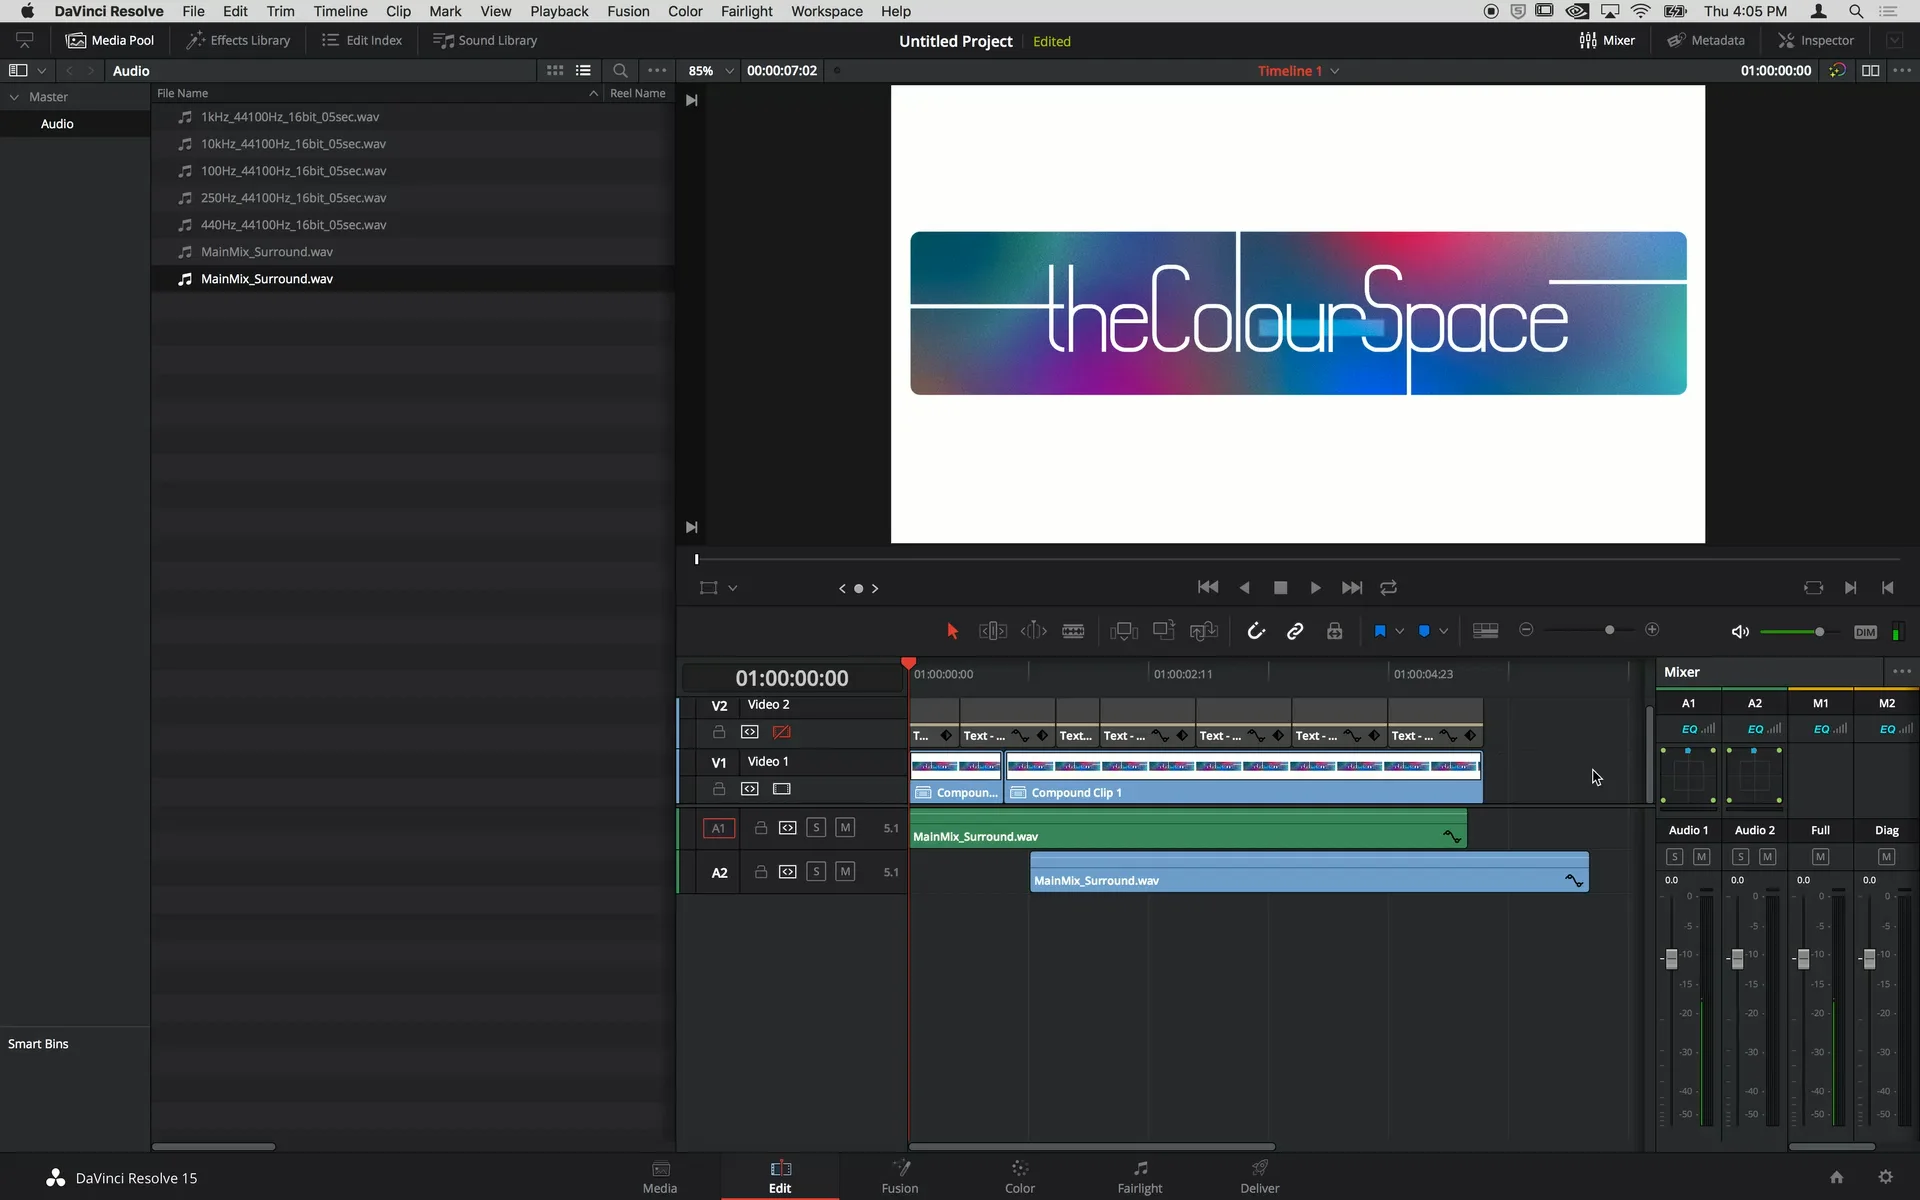Enable the snapping magnet tool
This screenshot has height=1200, width=1920.
(x=1256, y=631)
